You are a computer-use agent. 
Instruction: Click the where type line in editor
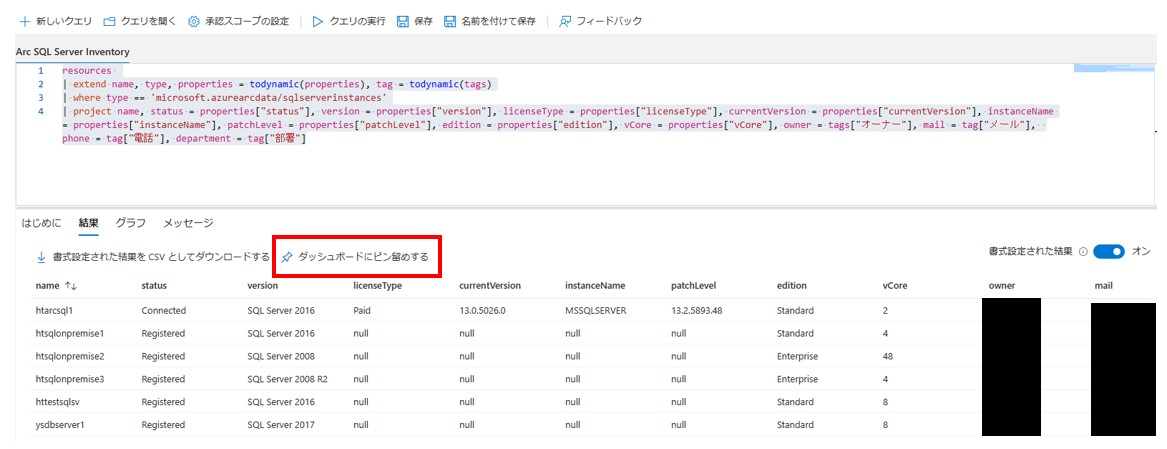227,98
